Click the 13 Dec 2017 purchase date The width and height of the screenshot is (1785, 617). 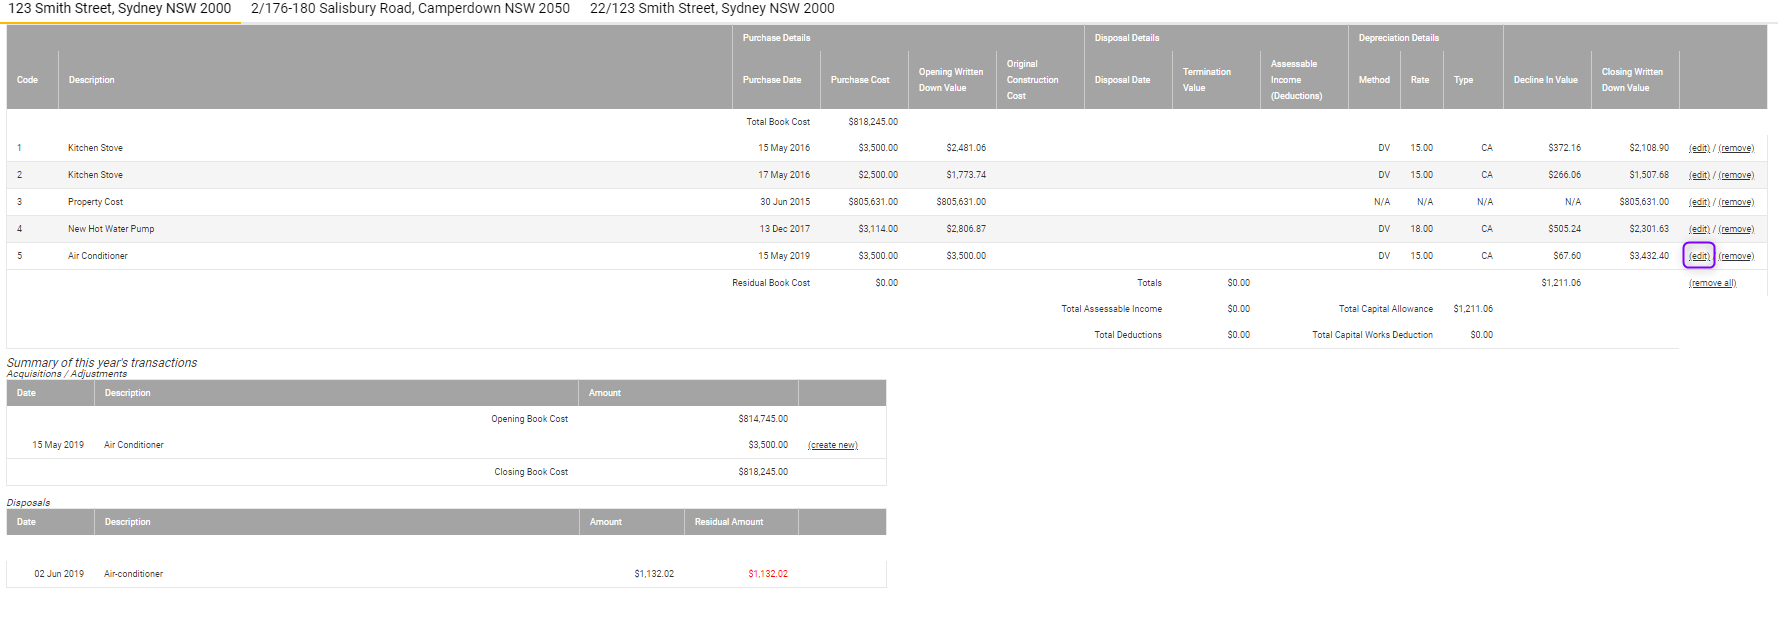[x=785, y=229]
